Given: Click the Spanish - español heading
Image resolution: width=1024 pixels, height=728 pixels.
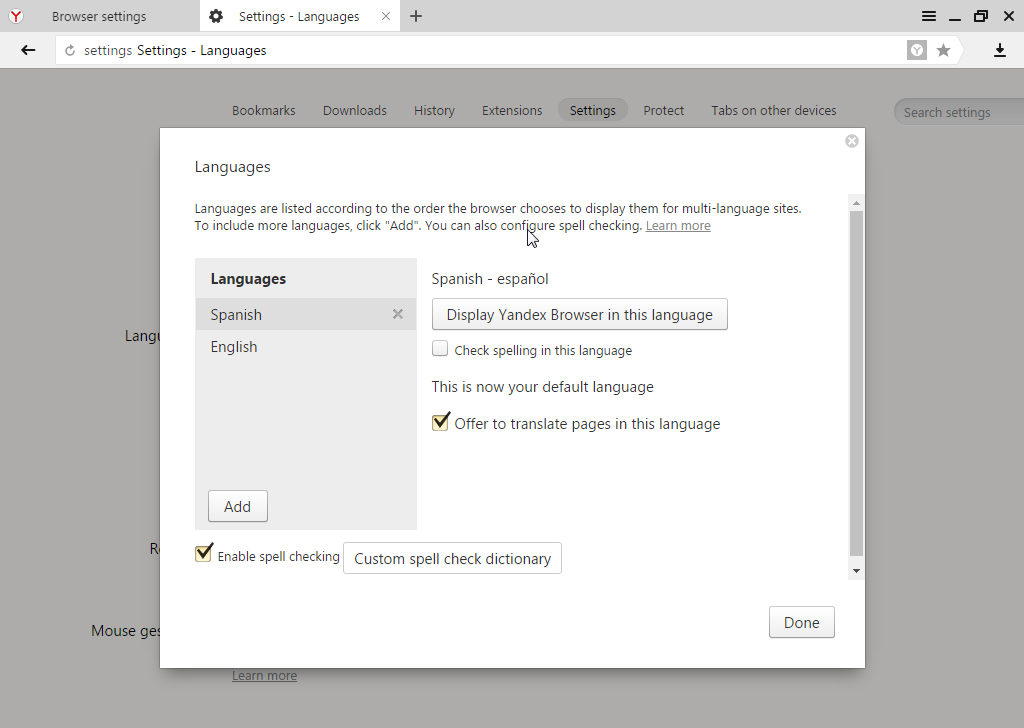Looking at the screenshot, I should (490, 279).
